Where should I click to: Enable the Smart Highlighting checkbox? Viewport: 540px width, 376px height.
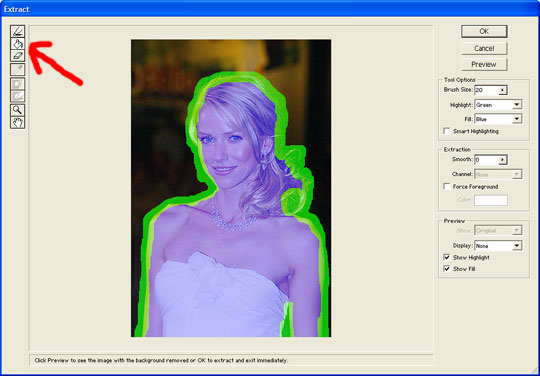pyautogui.click(x=447, y=131)
